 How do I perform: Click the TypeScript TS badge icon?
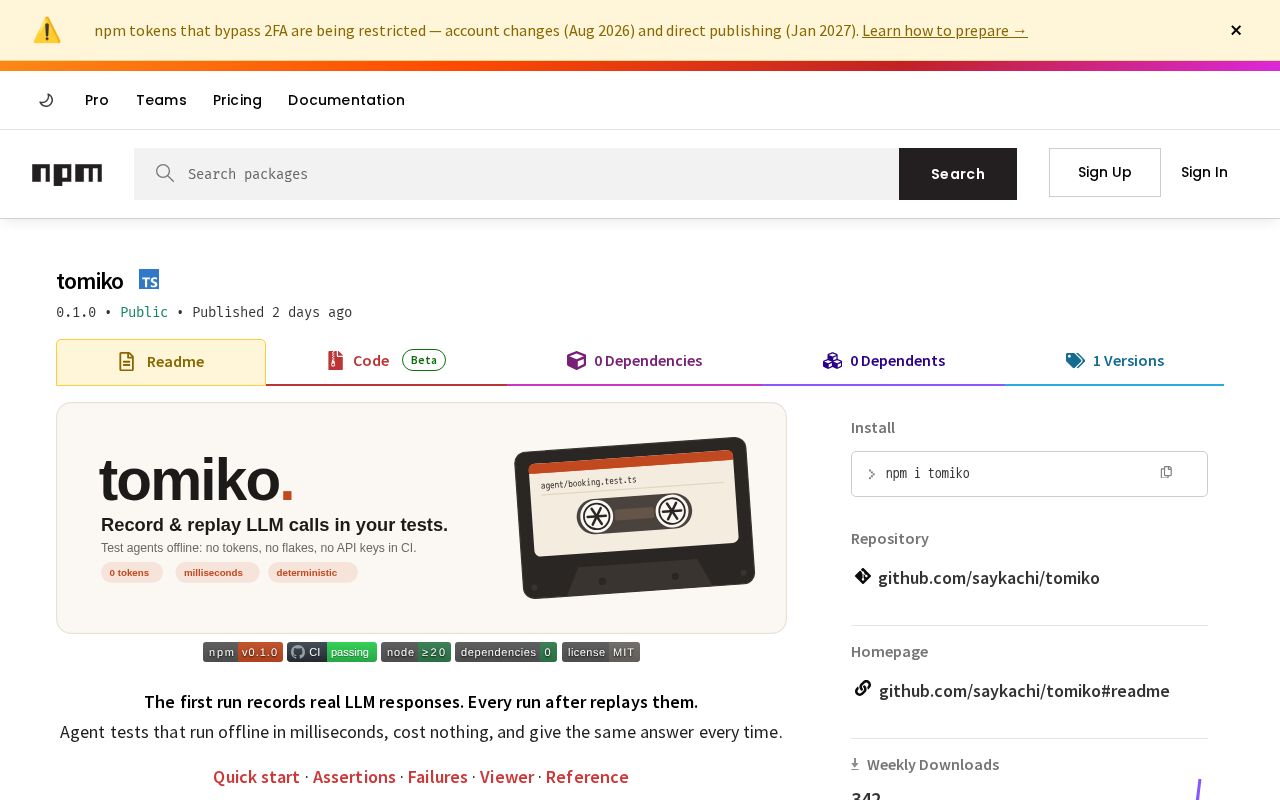click(149, 279)
